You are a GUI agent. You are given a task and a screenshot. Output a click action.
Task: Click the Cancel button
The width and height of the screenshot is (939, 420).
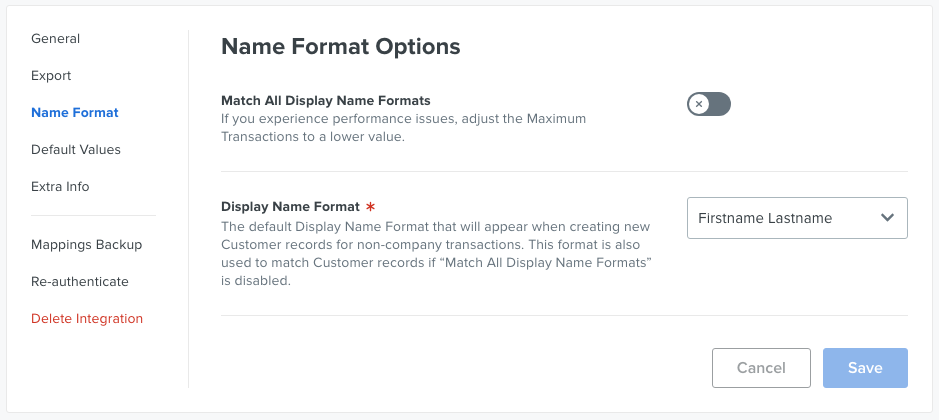[761, 368]
